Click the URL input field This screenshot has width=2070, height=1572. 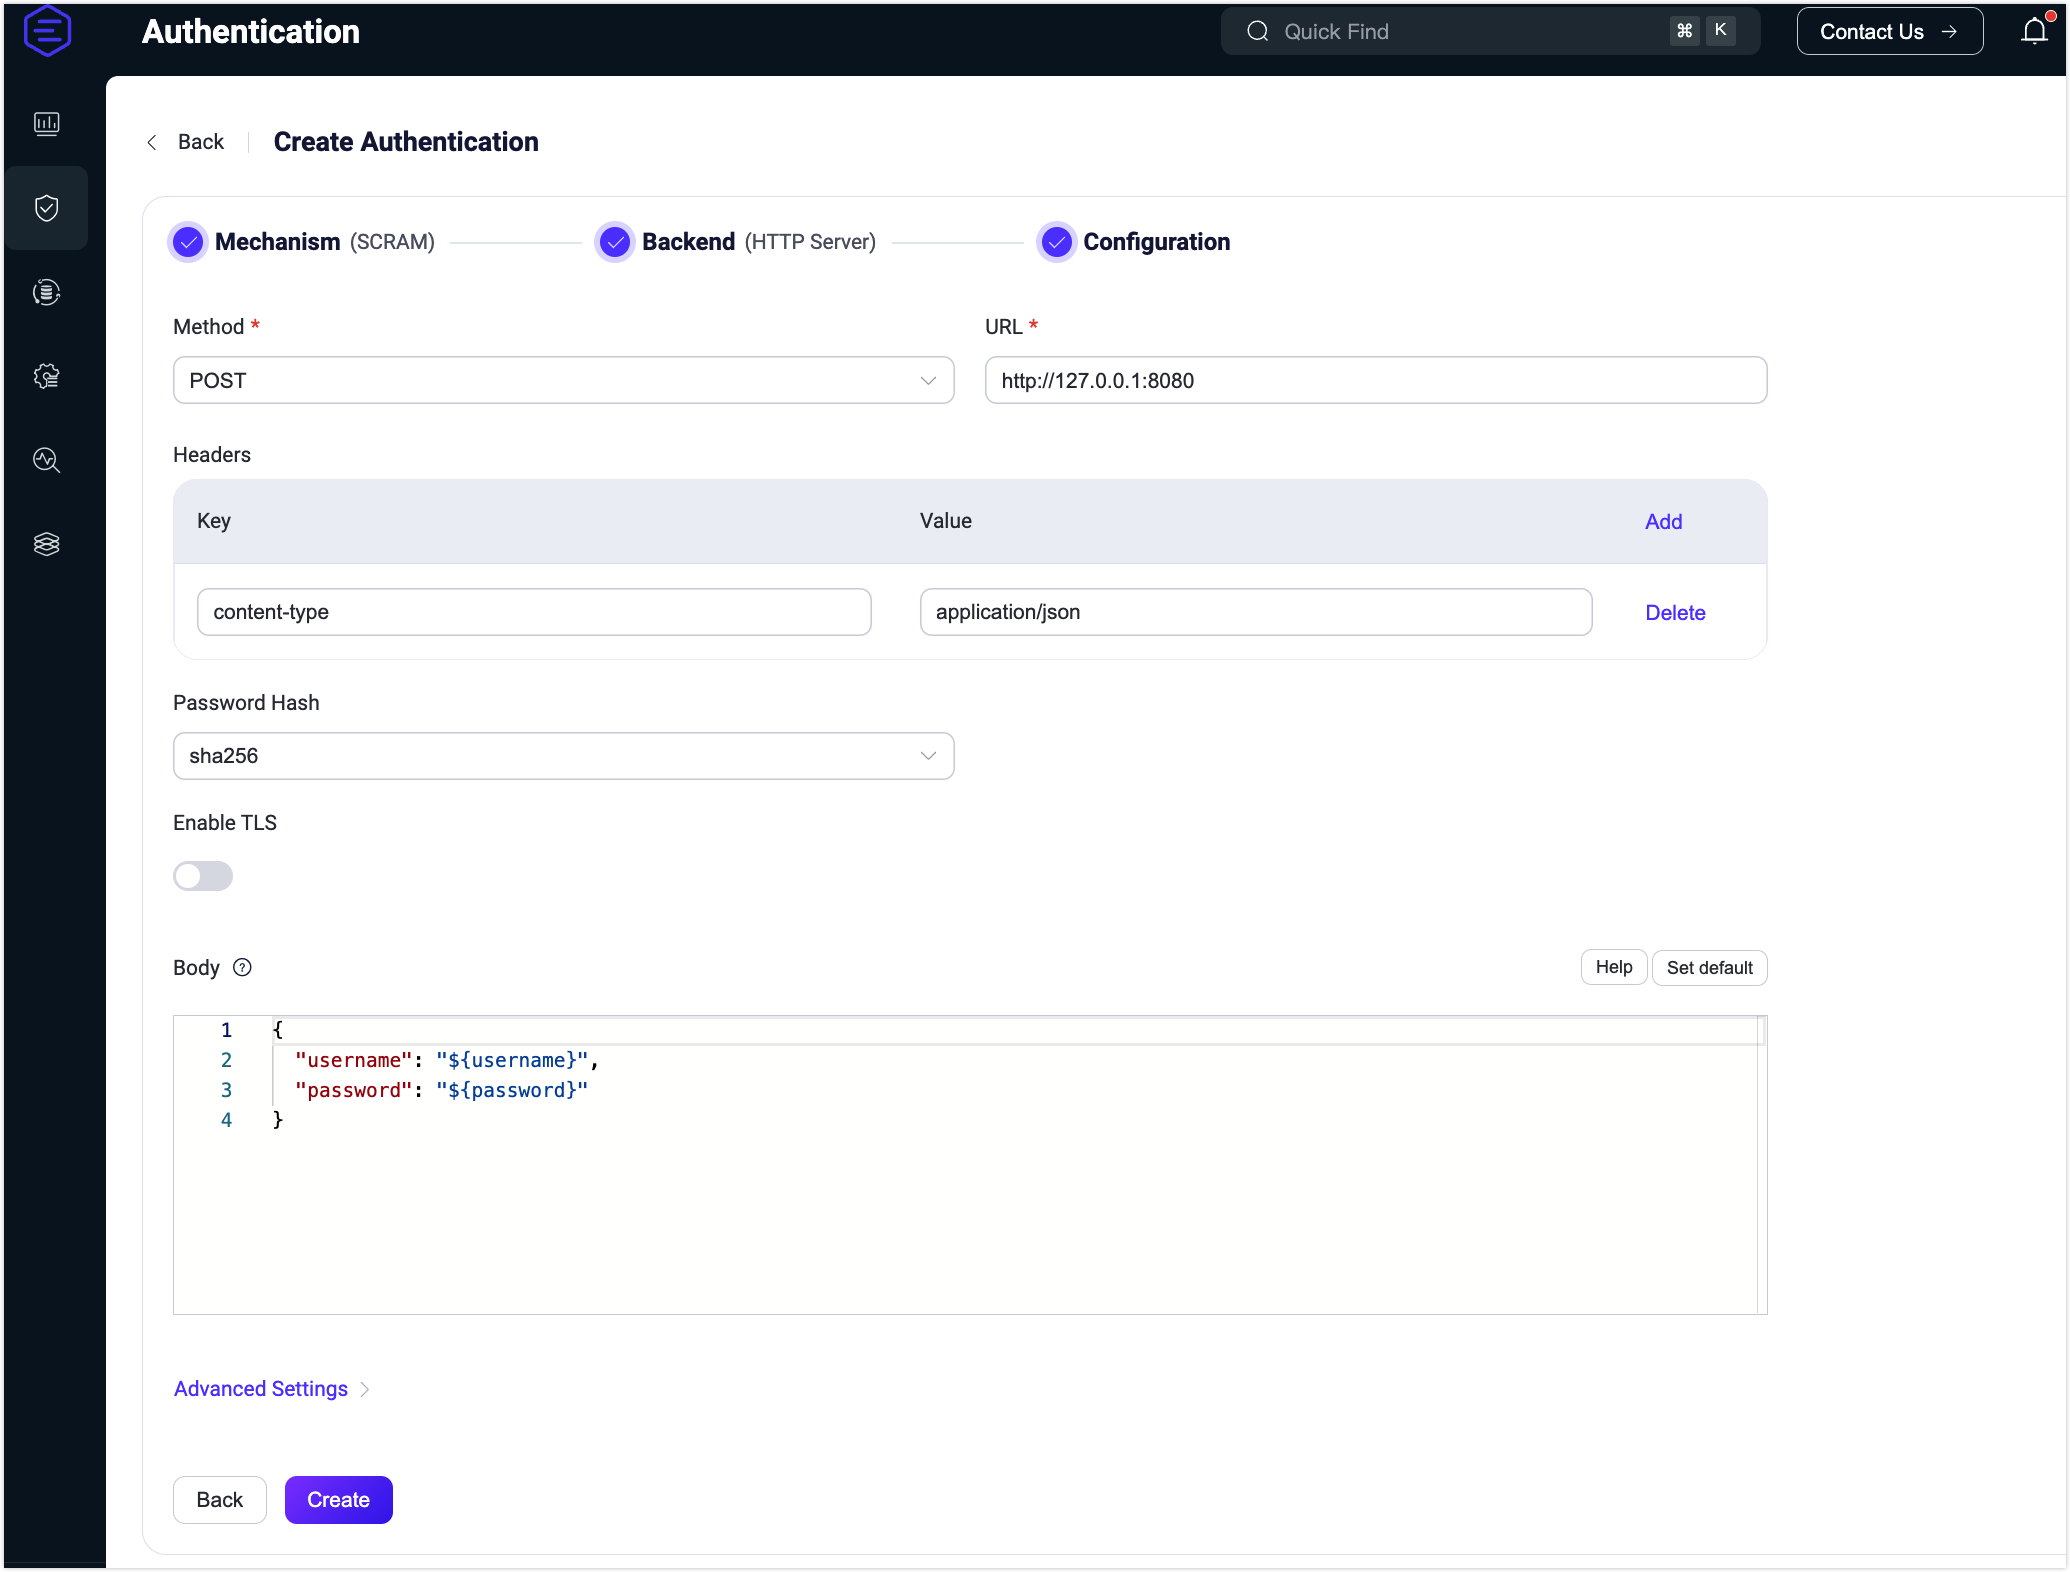(1373, 380)
